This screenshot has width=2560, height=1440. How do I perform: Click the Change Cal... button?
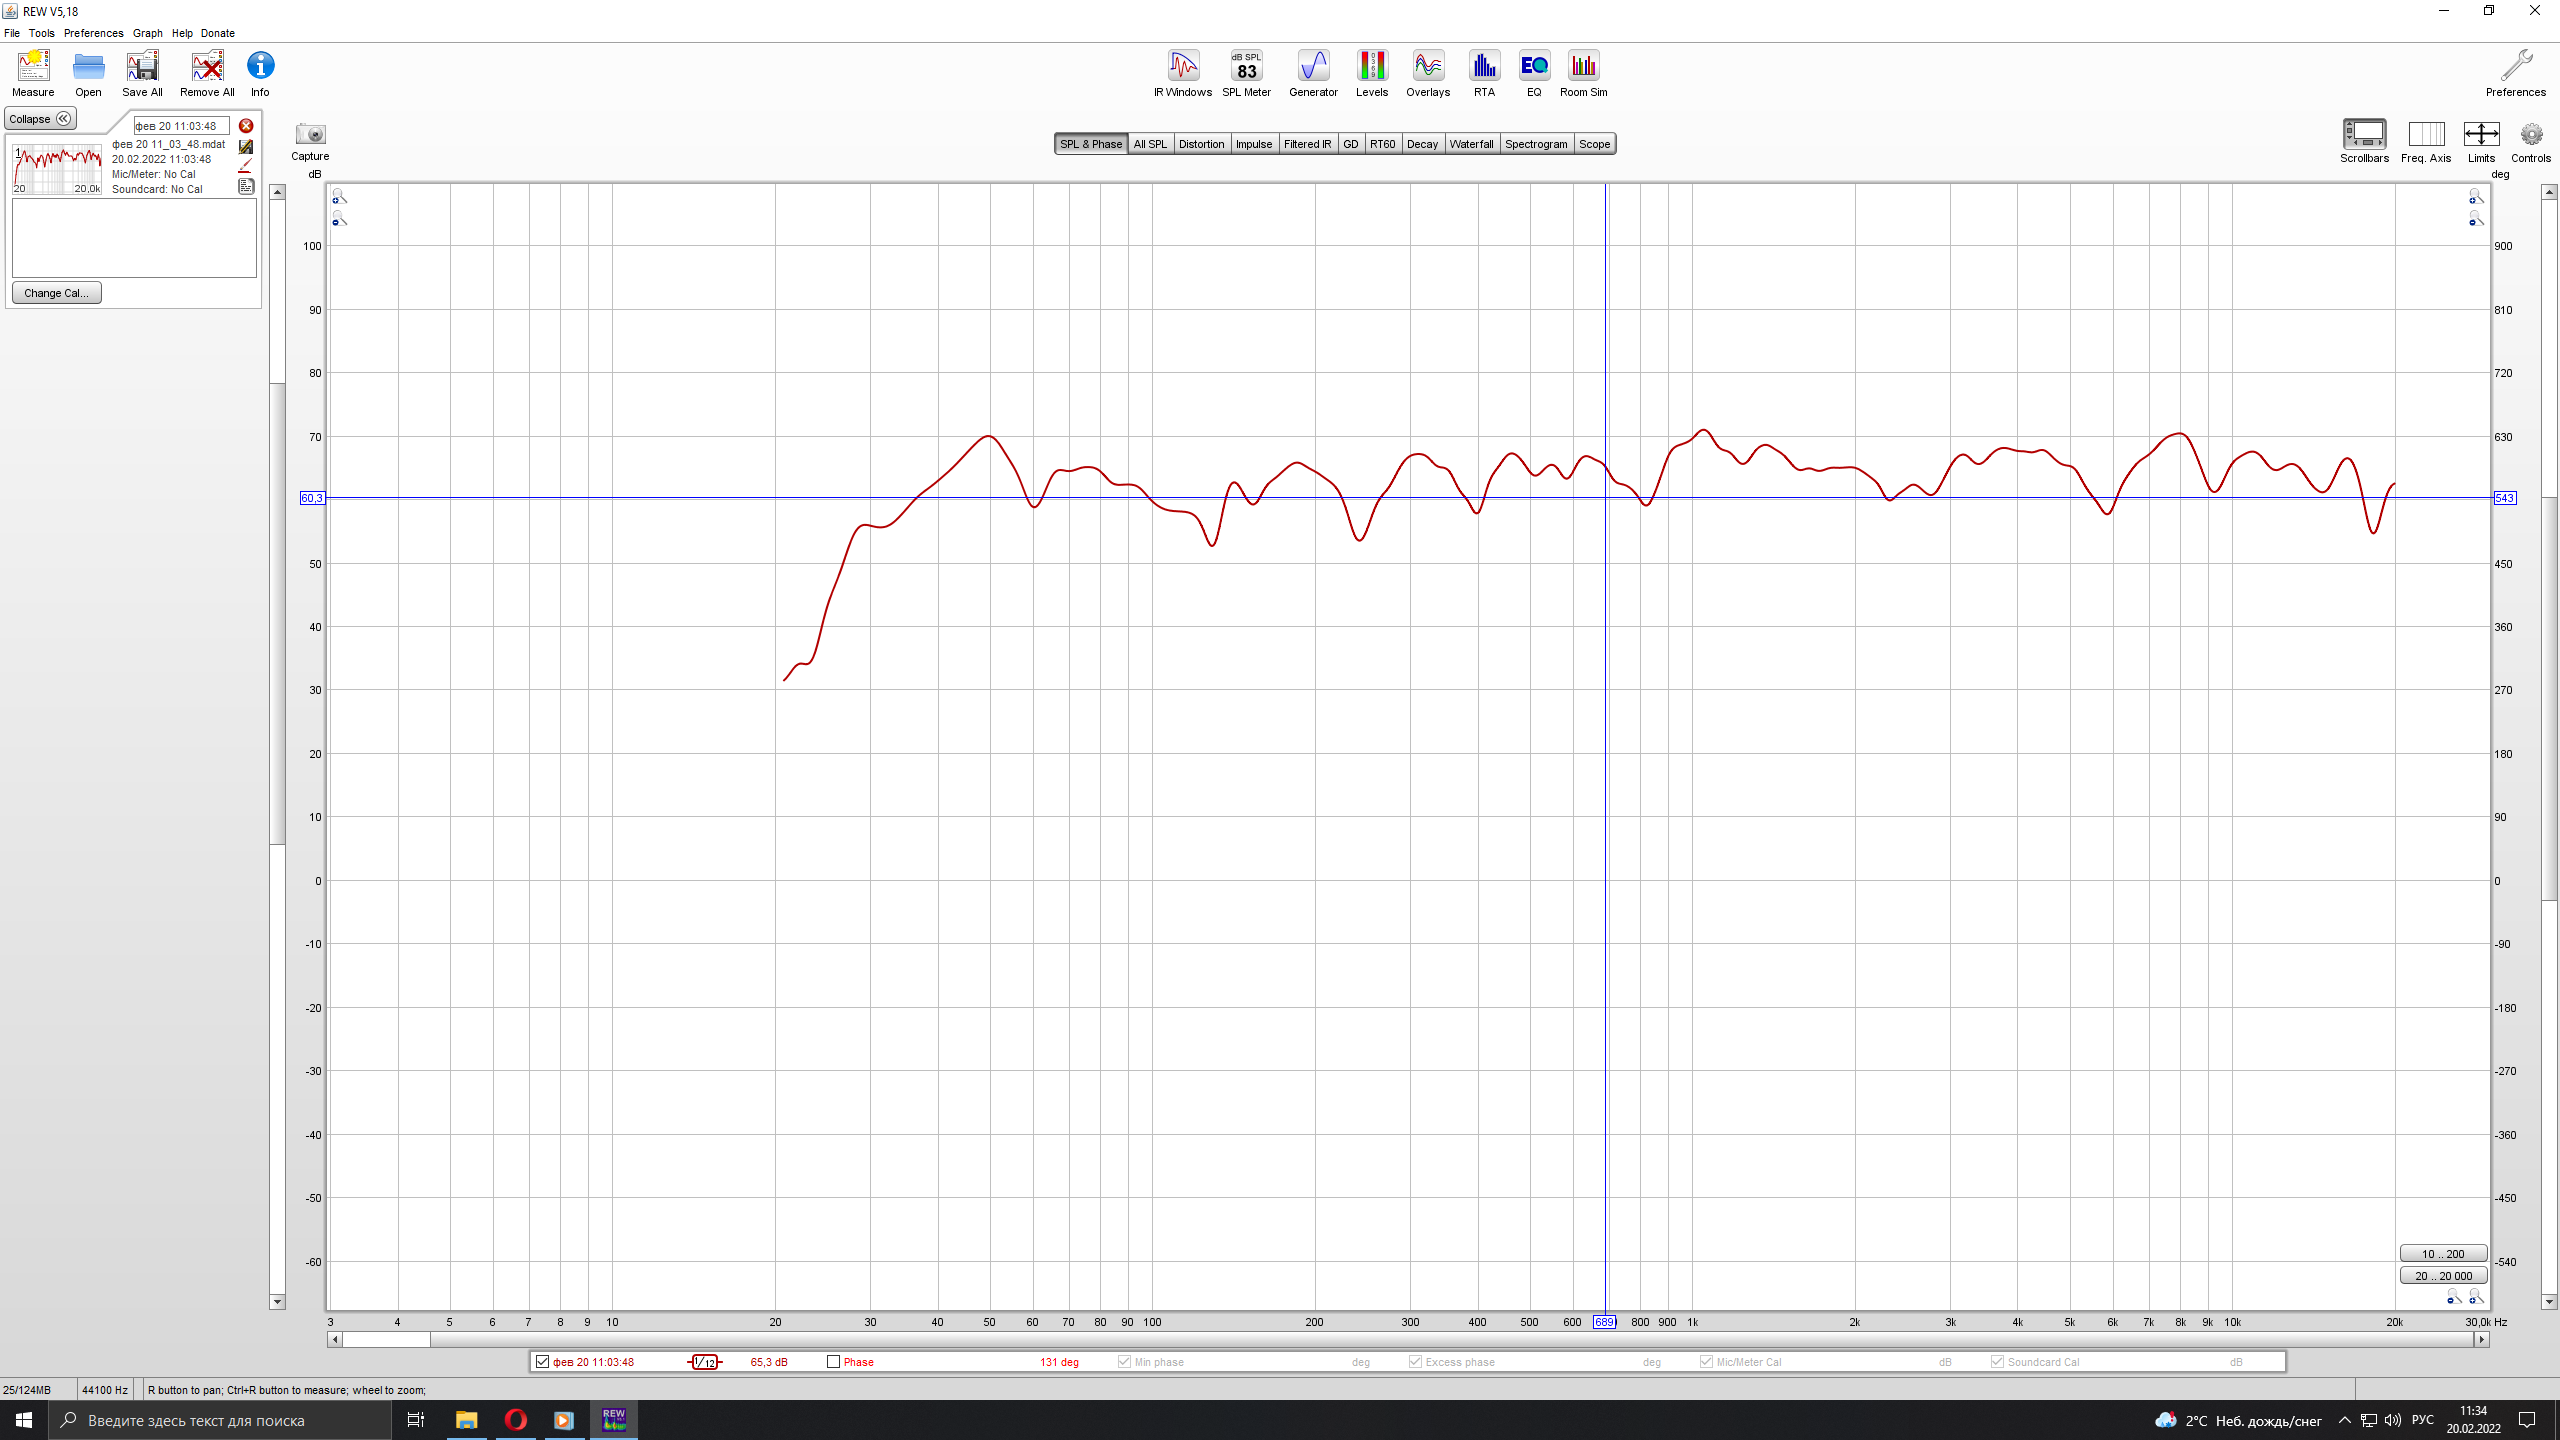(56, 293)
